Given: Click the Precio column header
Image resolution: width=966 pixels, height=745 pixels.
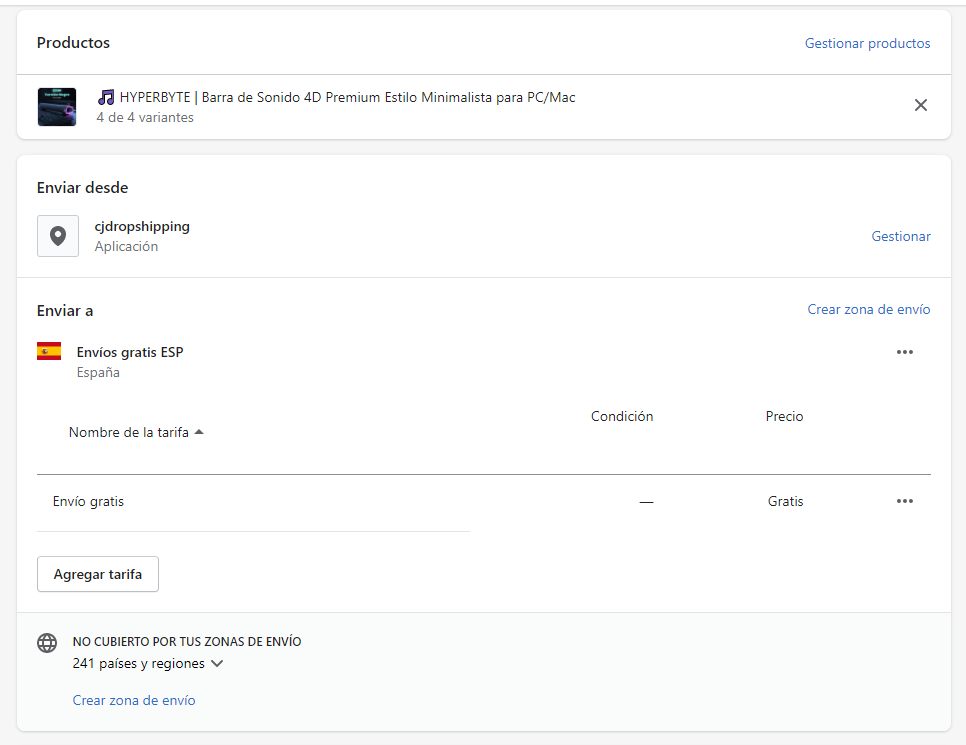Looking at the screenshot, I should tap(784, 416).
